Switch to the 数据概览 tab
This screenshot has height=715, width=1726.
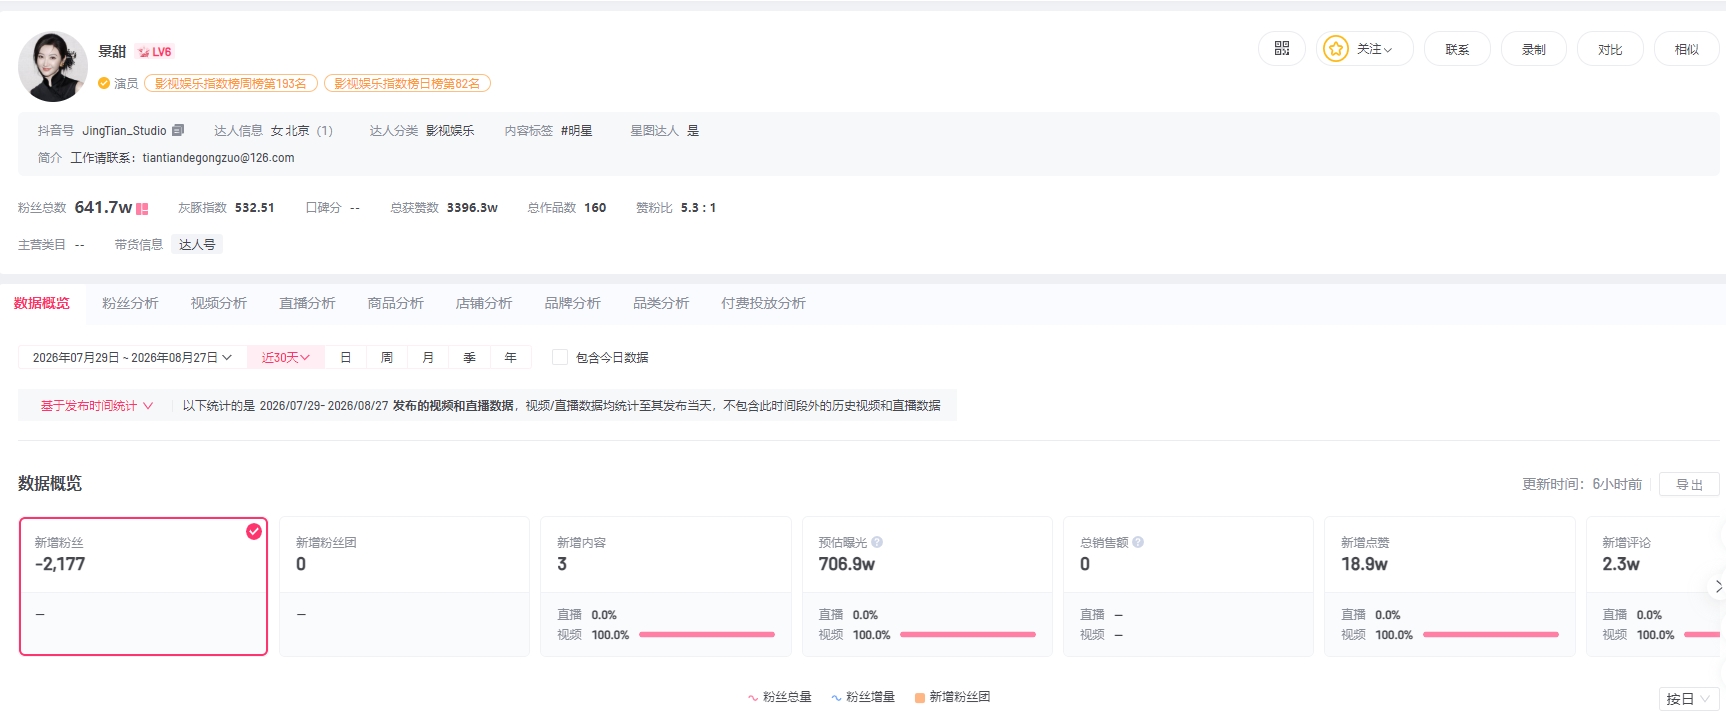(x=42, y=303)
